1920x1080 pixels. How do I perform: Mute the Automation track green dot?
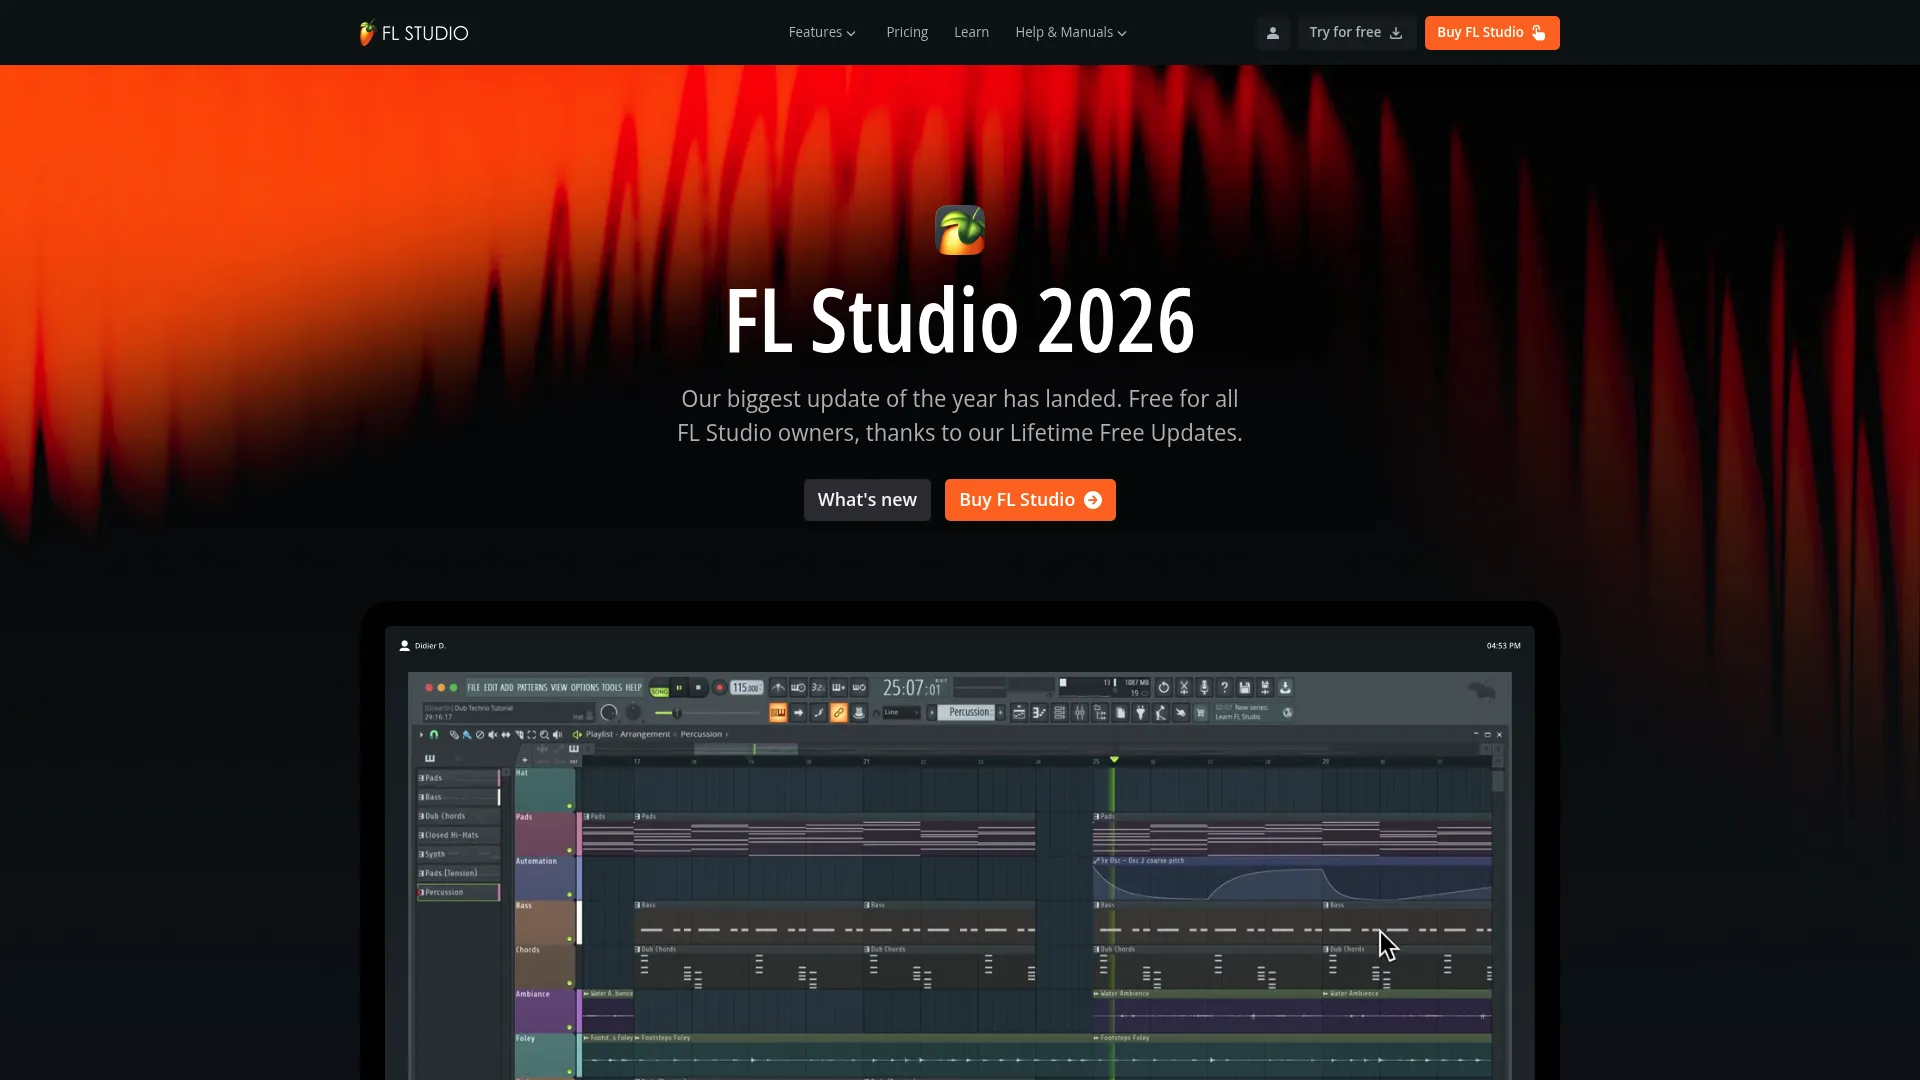click(570, 894)
